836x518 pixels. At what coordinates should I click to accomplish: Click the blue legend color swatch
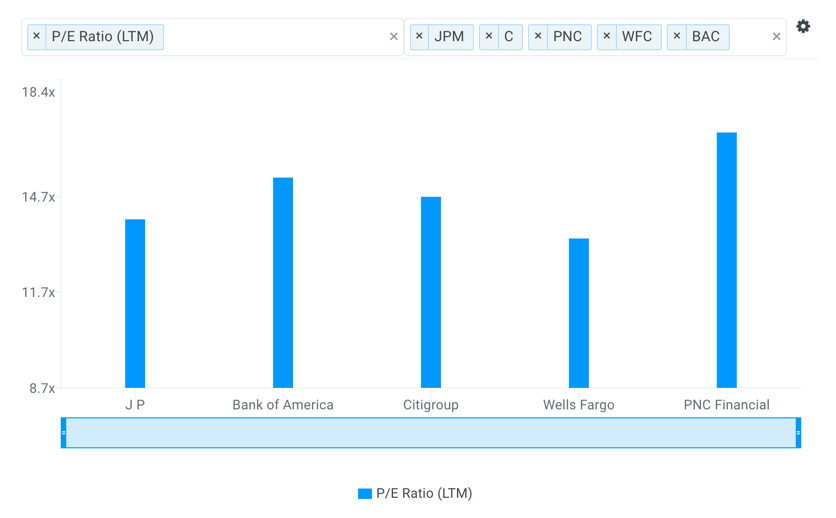[365, 493]
